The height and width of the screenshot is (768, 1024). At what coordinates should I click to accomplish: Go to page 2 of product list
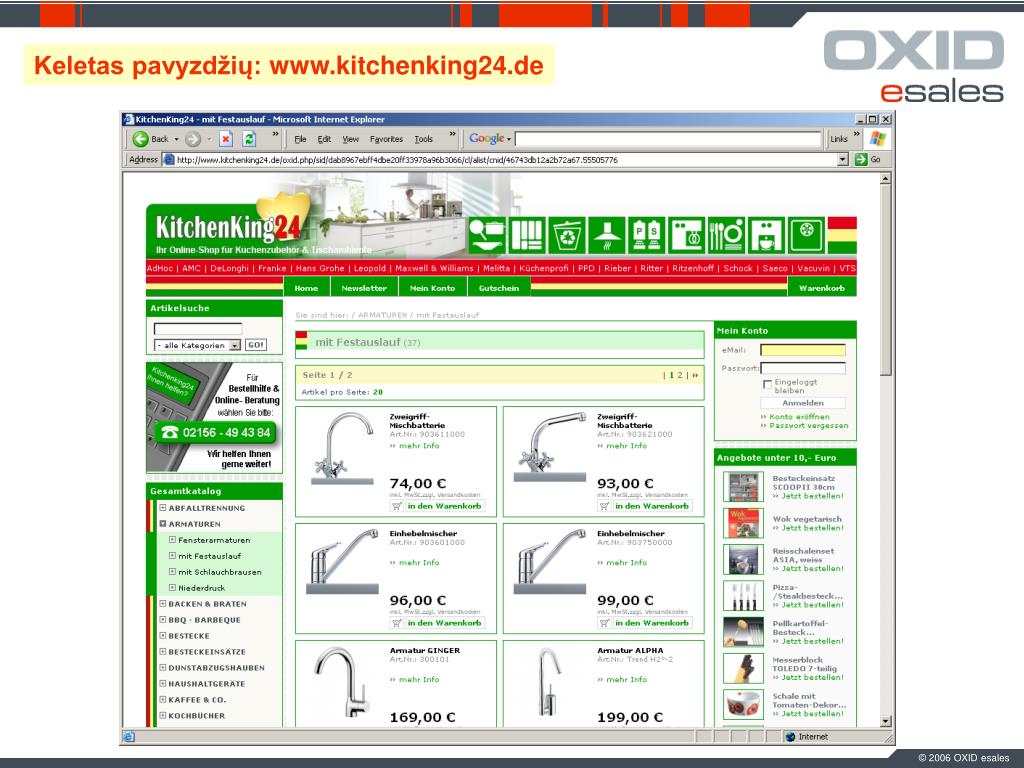[680, 376]
